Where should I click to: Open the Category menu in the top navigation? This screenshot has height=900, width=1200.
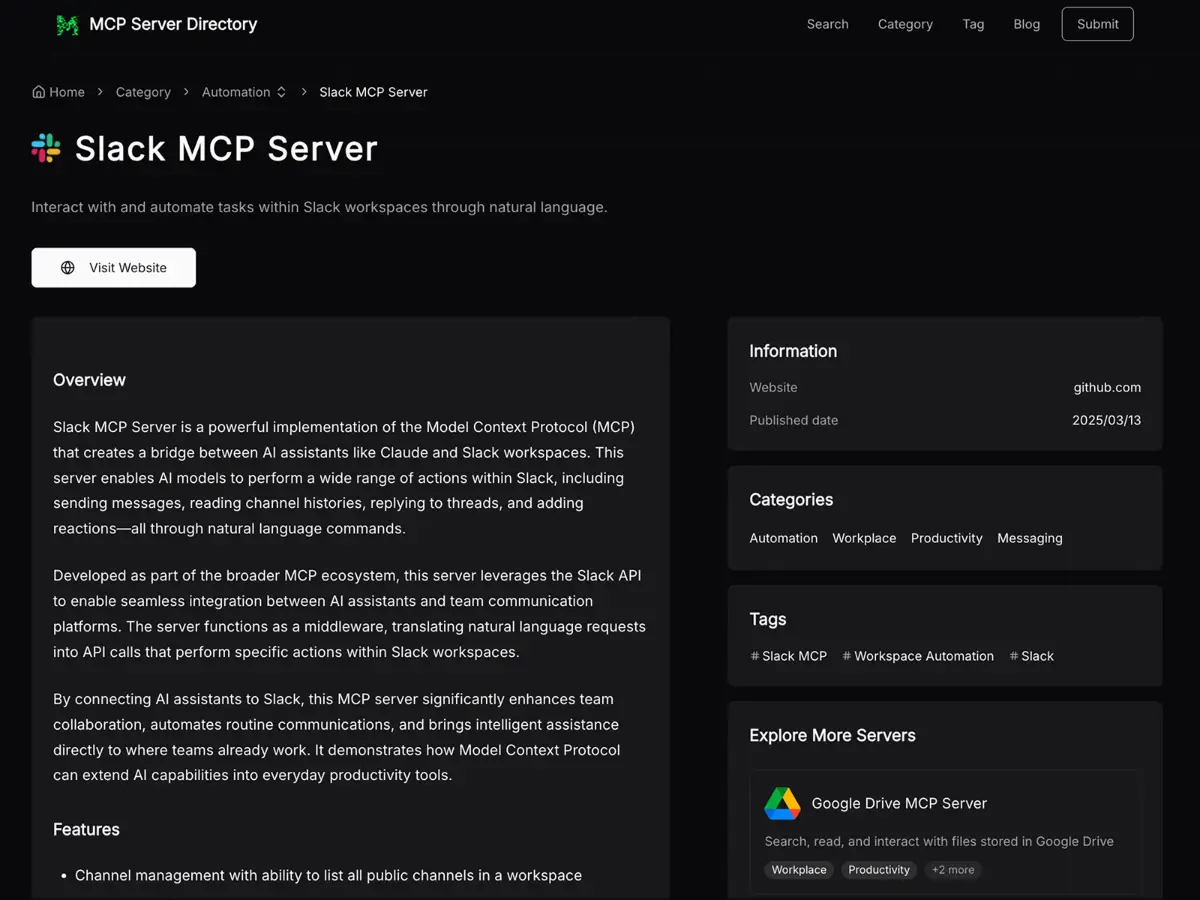[x=905, y=23]
